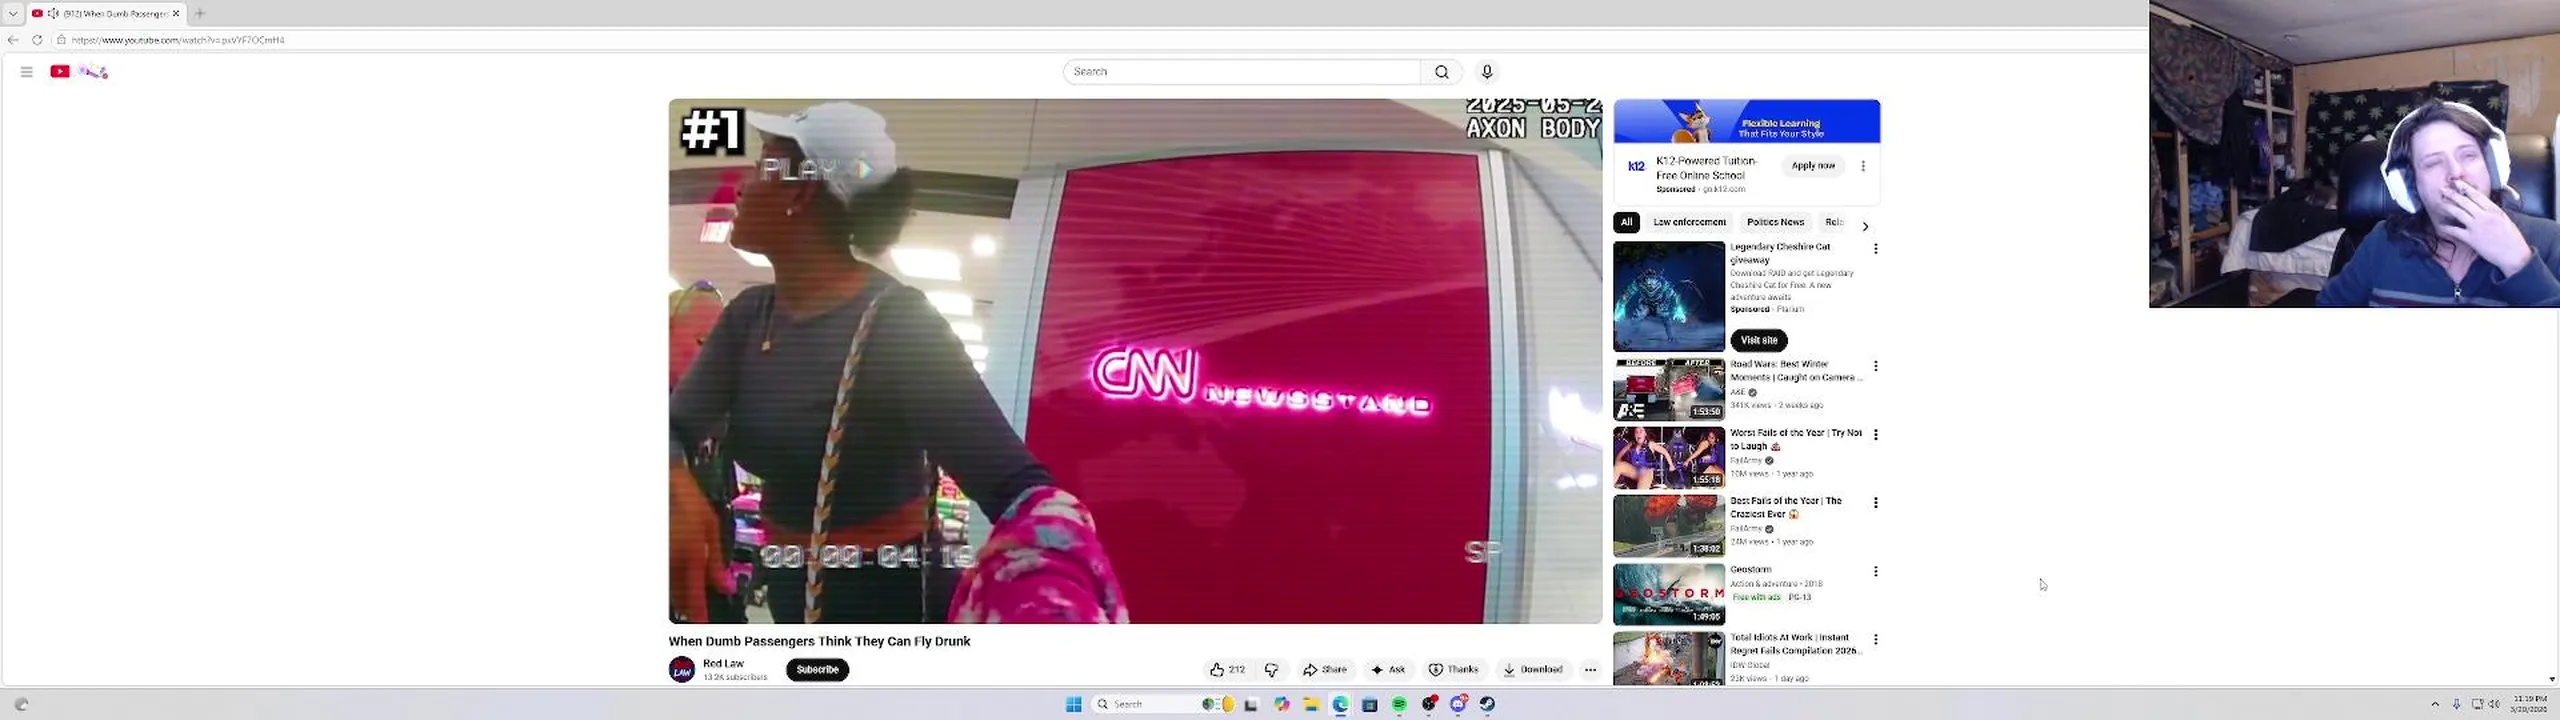Dislike the video with thumbs-down button
The height and width of the screenshot is (720, 2560).
click(1271, 670)
